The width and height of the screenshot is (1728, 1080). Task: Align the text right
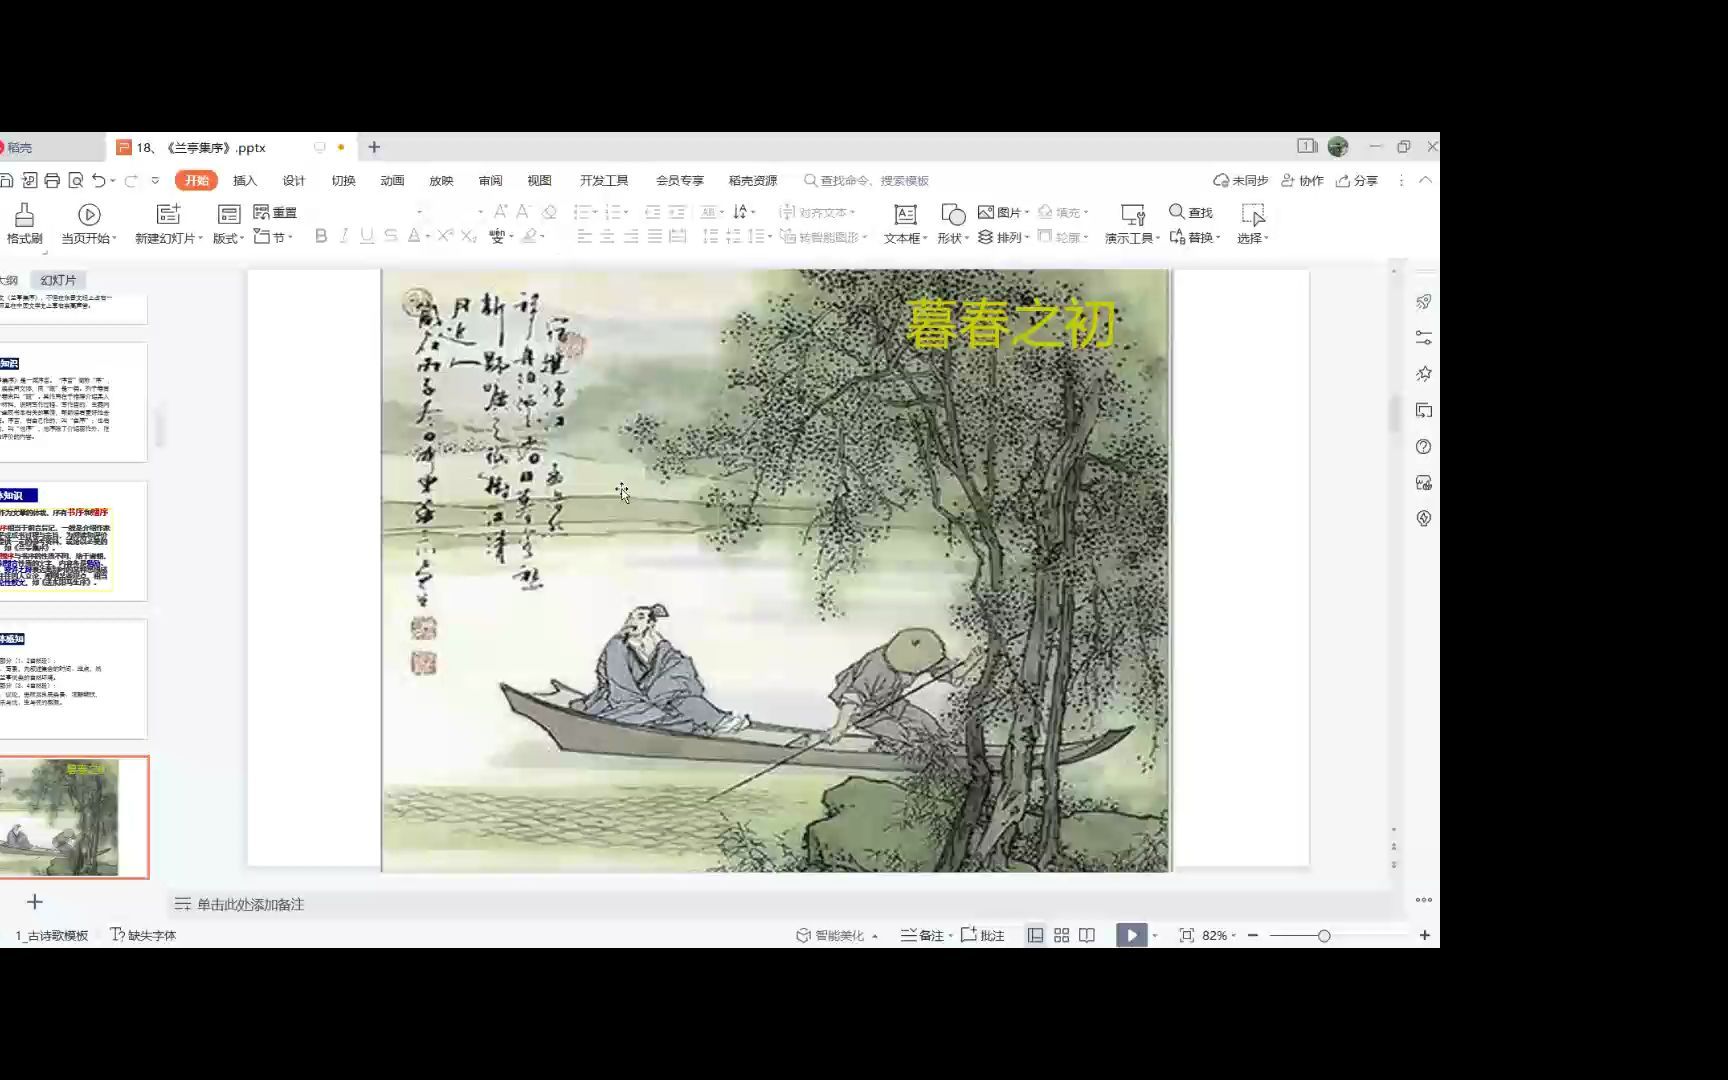[631, 236]
